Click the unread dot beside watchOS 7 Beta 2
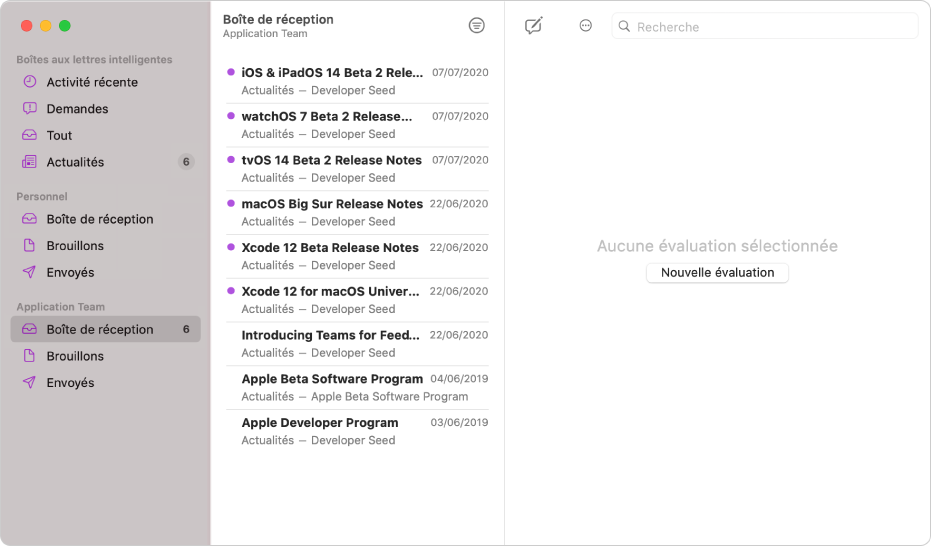931x548 pixels. 231,116
